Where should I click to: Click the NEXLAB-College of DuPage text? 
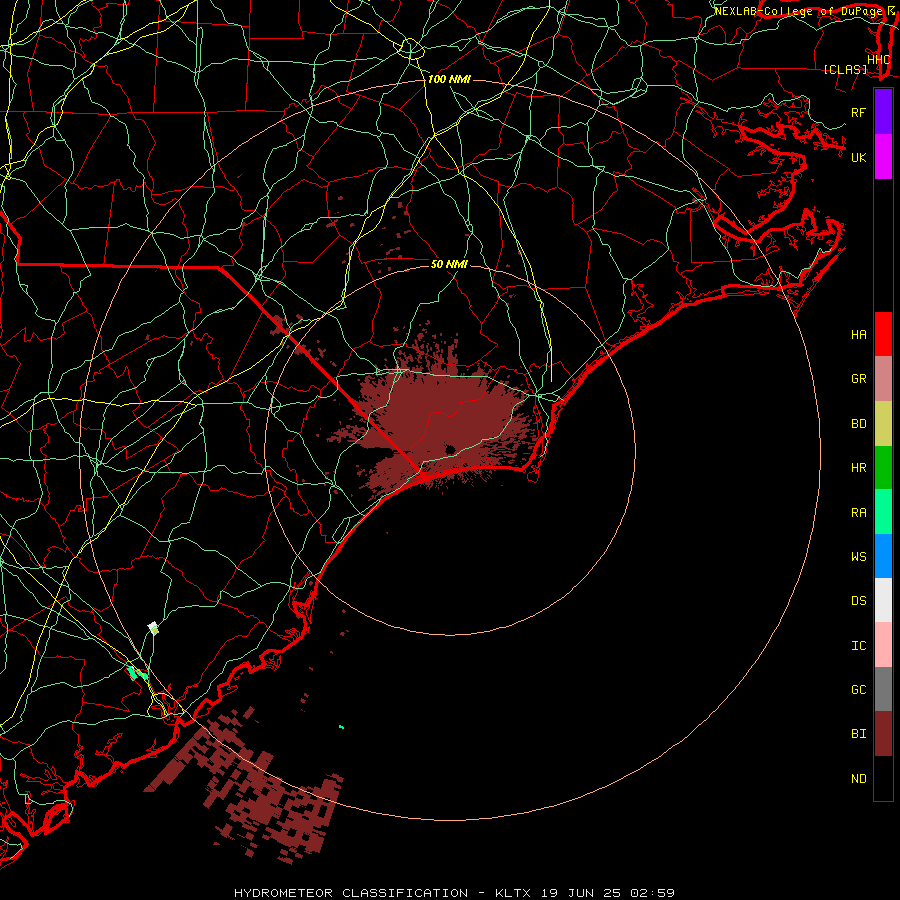(x=798, y=11)
